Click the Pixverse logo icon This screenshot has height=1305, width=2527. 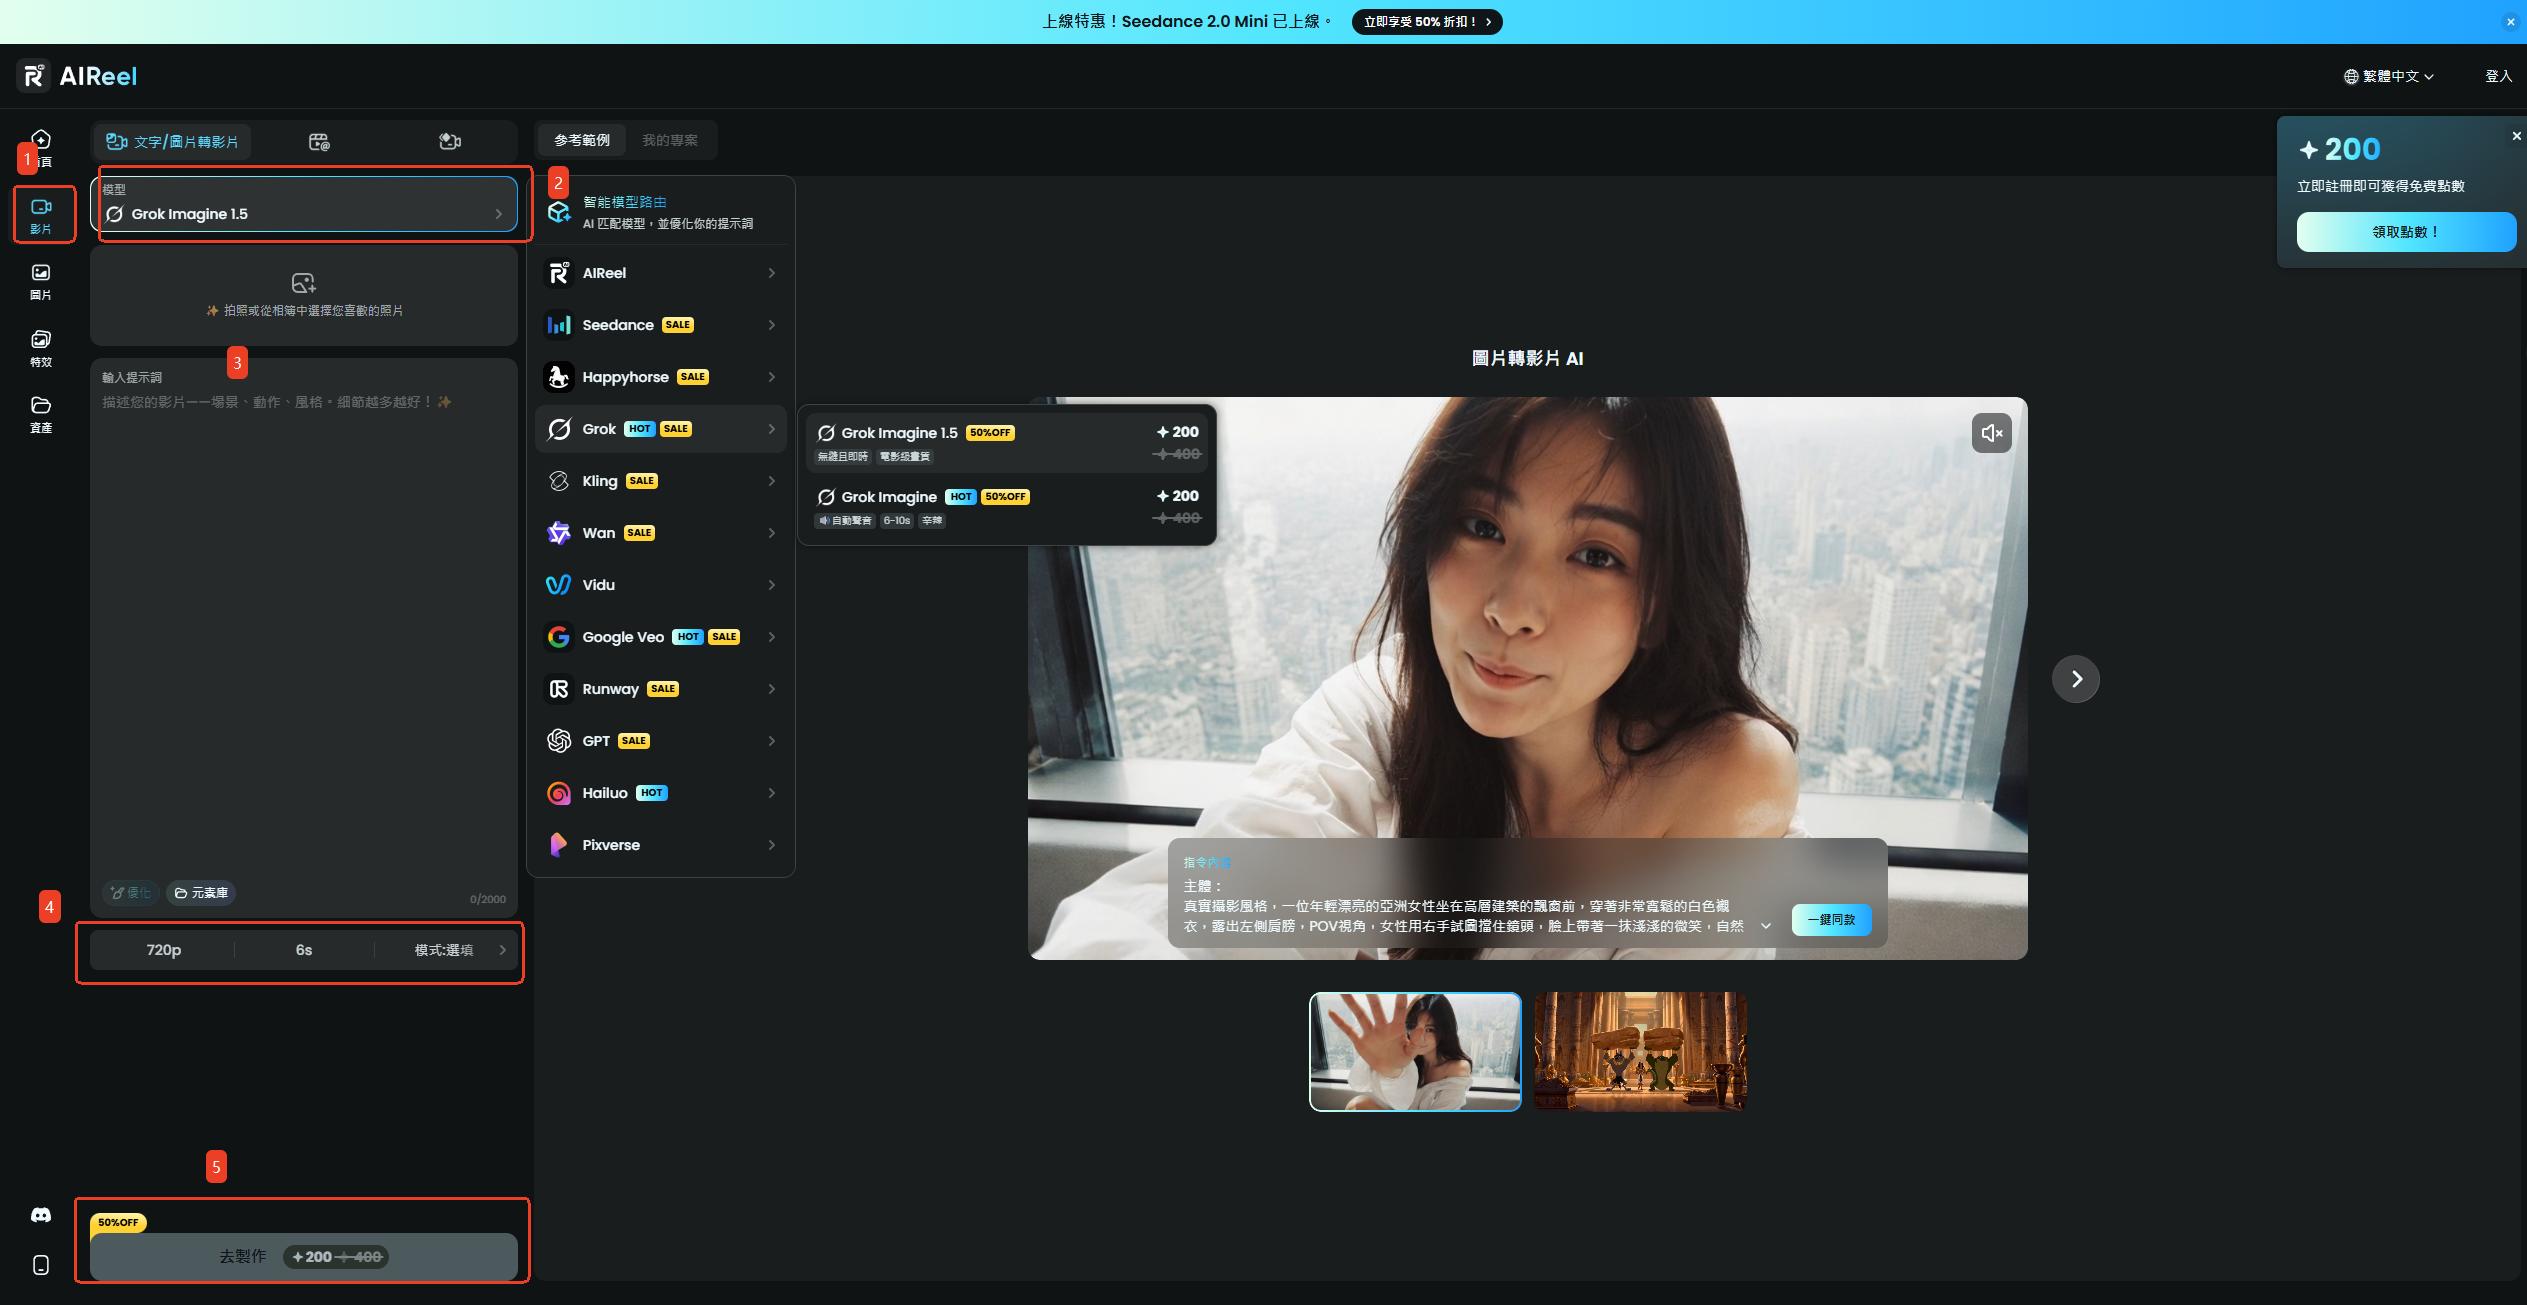tap(558, 845)
